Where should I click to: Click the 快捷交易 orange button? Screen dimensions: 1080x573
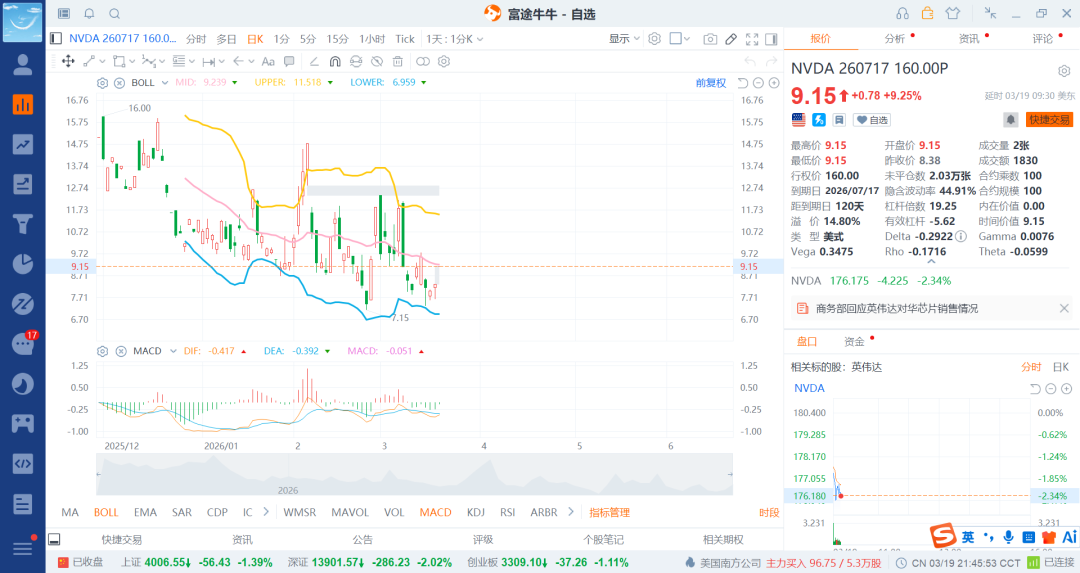click(1050, 120)
